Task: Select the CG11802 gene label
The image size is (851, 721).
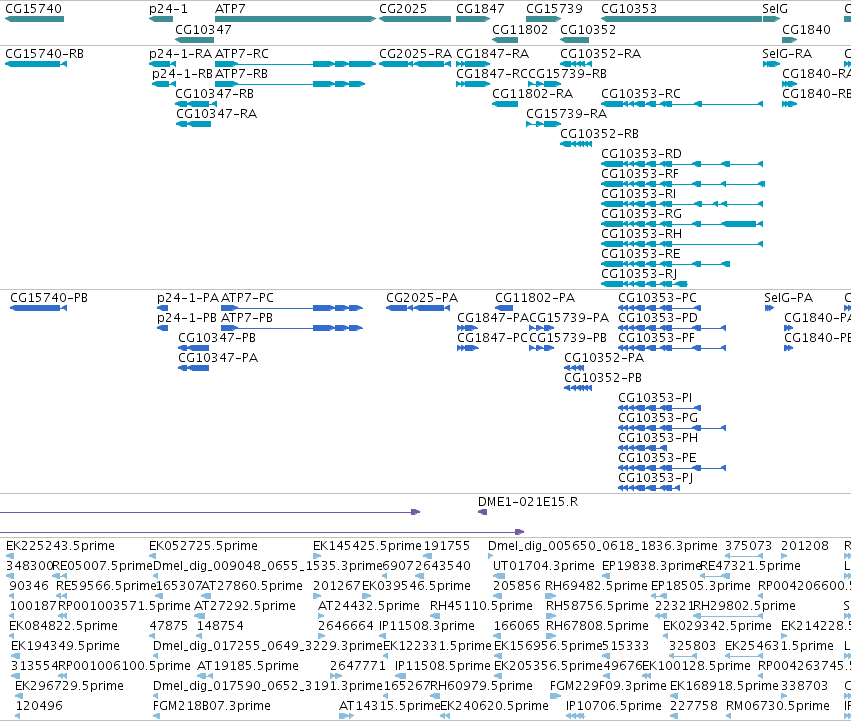Action: (520, 29)
